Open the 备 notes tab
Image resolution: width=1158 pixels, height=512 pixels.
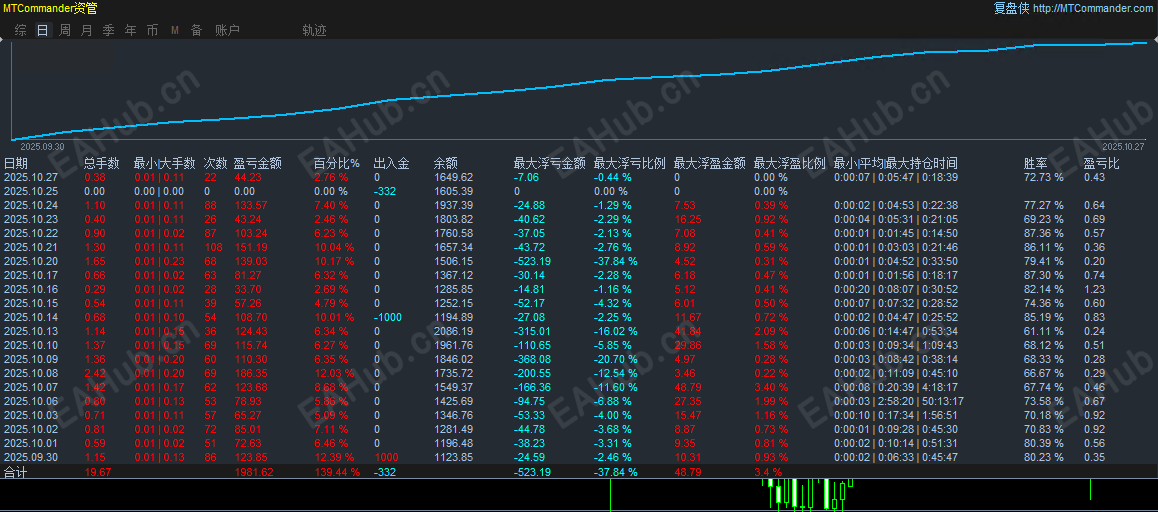pyautogui.click(x=196, y=30)
